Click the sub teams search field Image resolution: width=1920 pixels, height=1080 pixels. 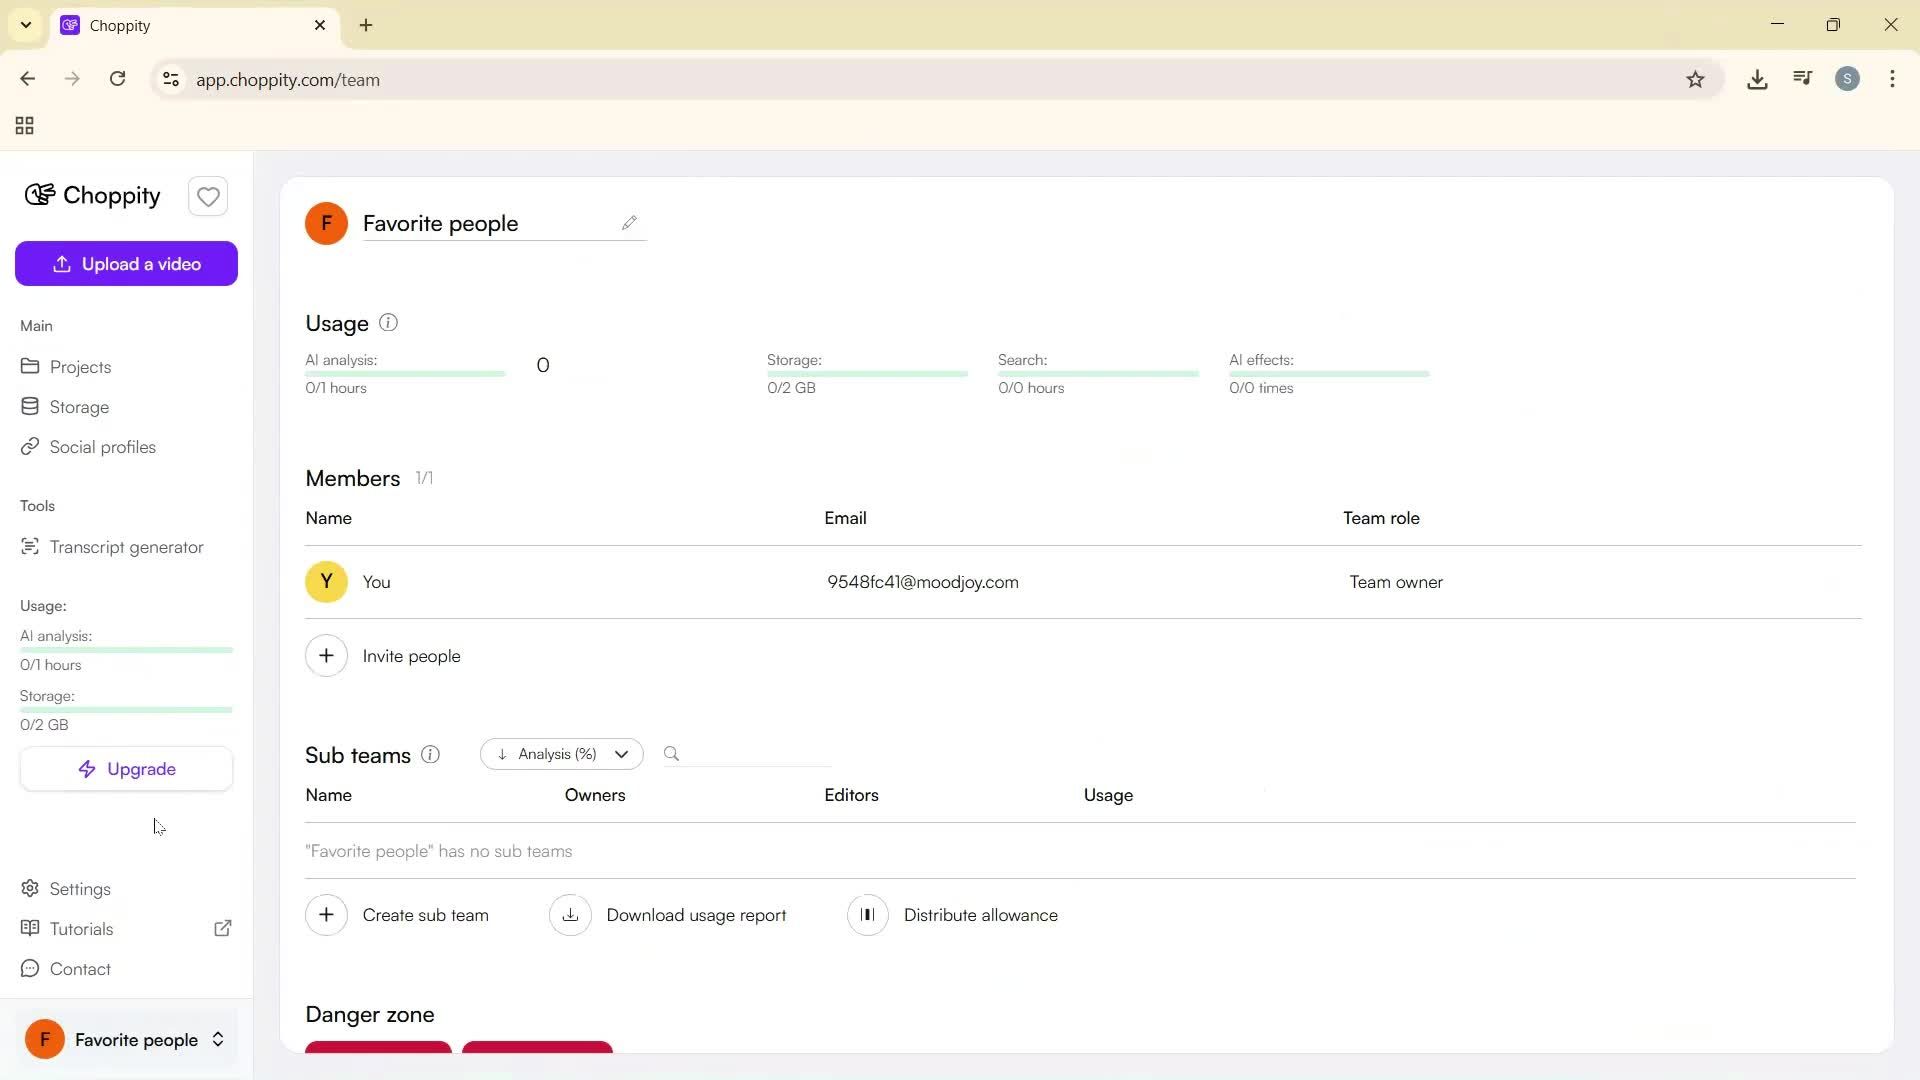click(755, 754)
